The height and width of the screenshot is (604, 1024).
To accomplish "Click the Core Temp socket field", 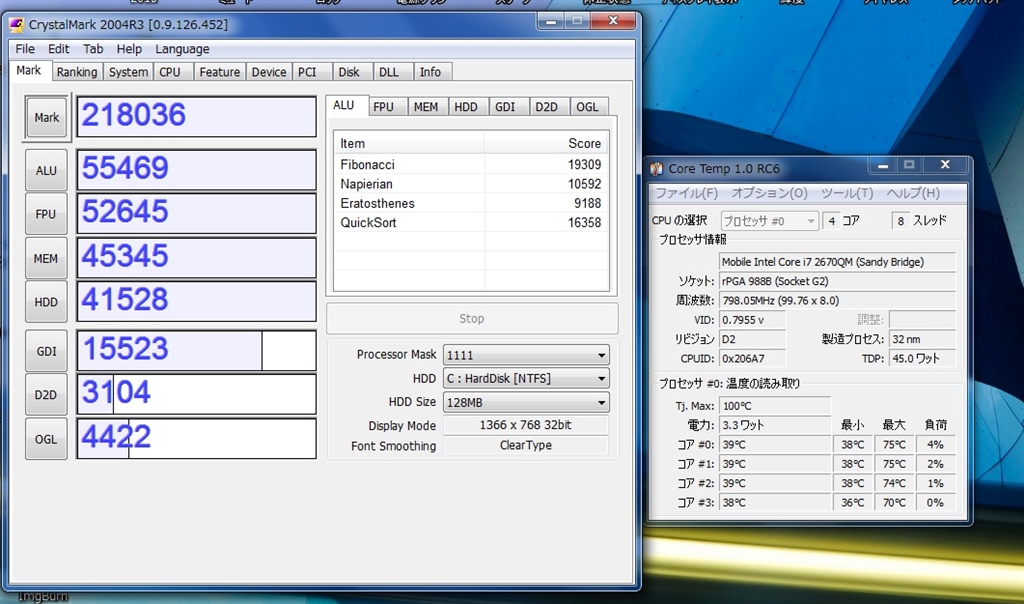I will (837, 281).
